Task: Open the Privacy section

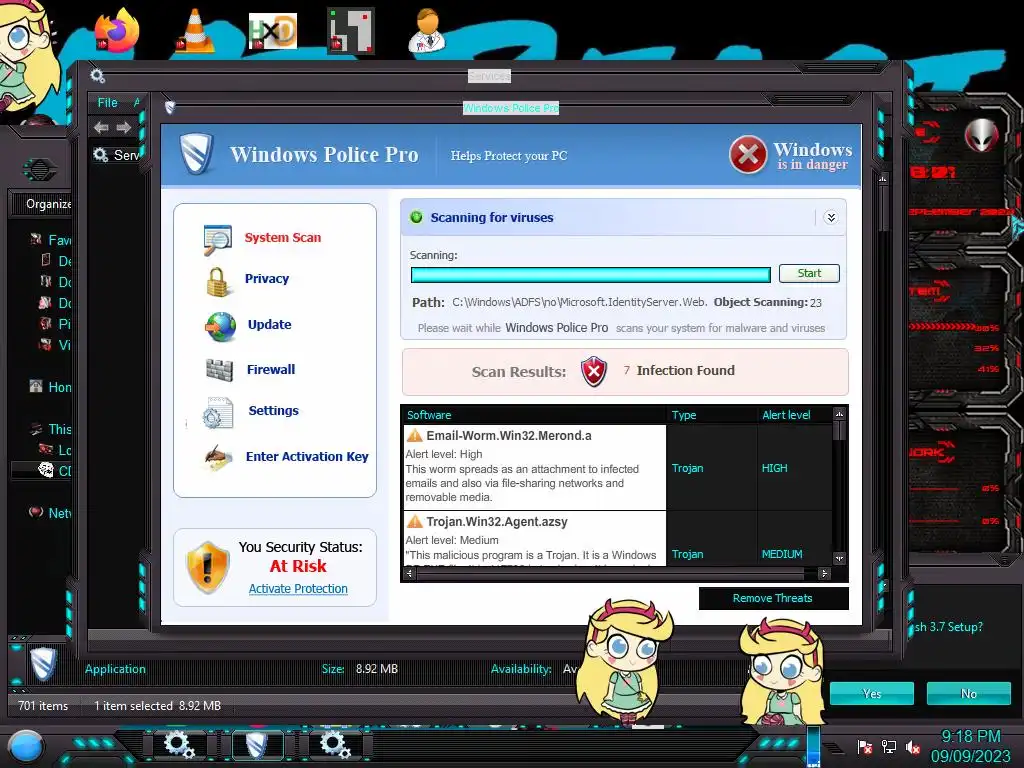Action: [266, 279]
